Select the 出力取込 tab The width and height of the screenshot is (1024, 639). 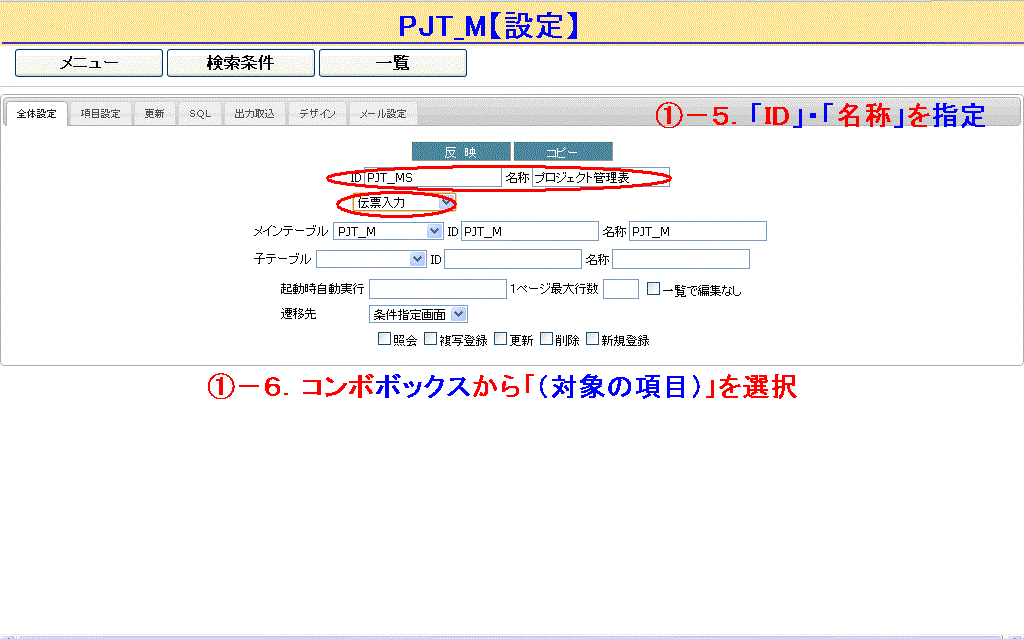tap(254, 114)
